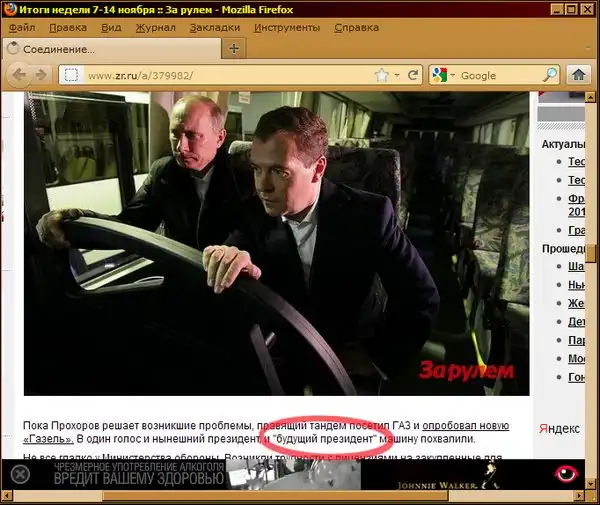Click the site identity icon in the address bar
This screenshot has width=600, height=505.
(x=70, y=75)
